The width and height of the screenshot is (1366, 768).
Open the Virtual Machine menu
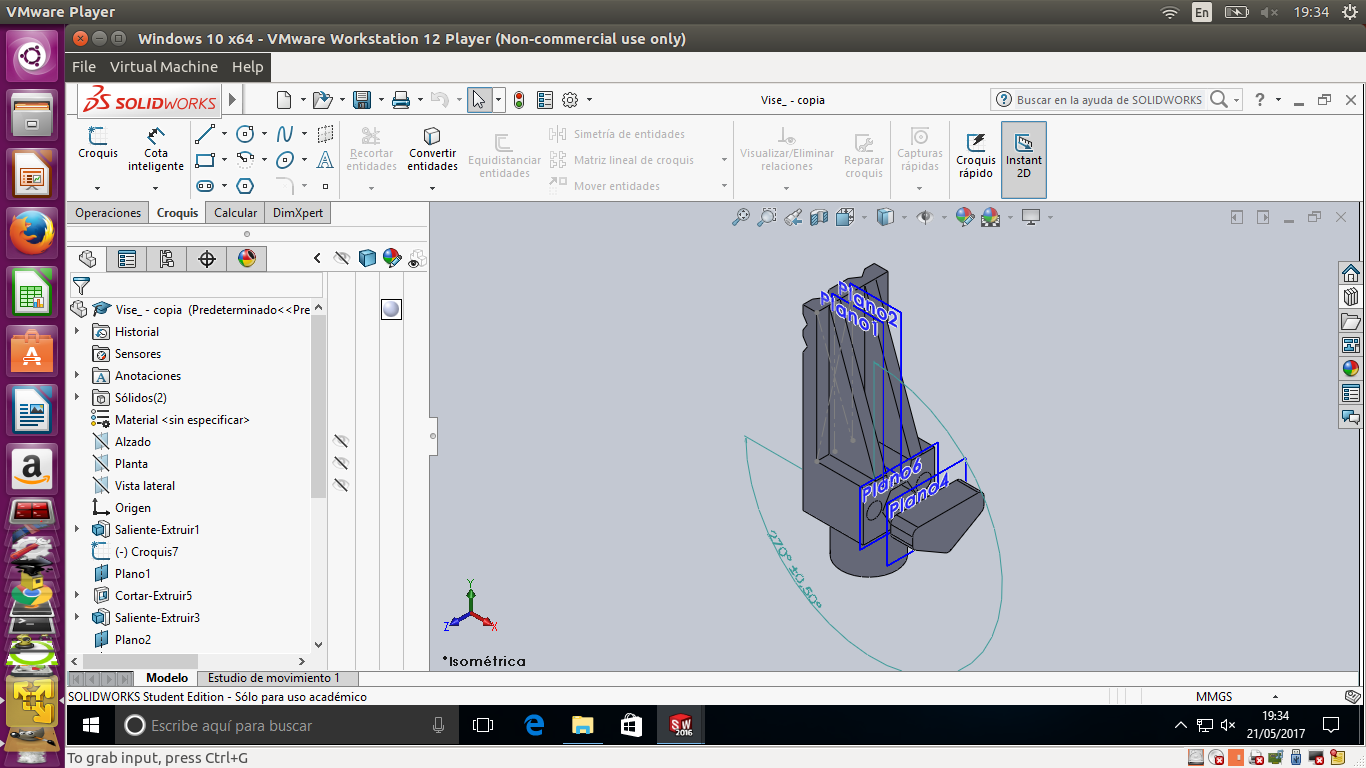coord(163,67)
